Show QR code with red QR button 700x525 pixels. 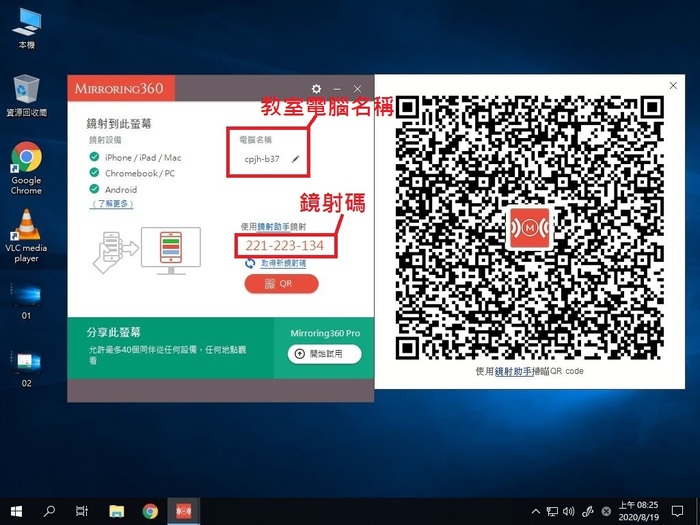[x=281, y=283]
